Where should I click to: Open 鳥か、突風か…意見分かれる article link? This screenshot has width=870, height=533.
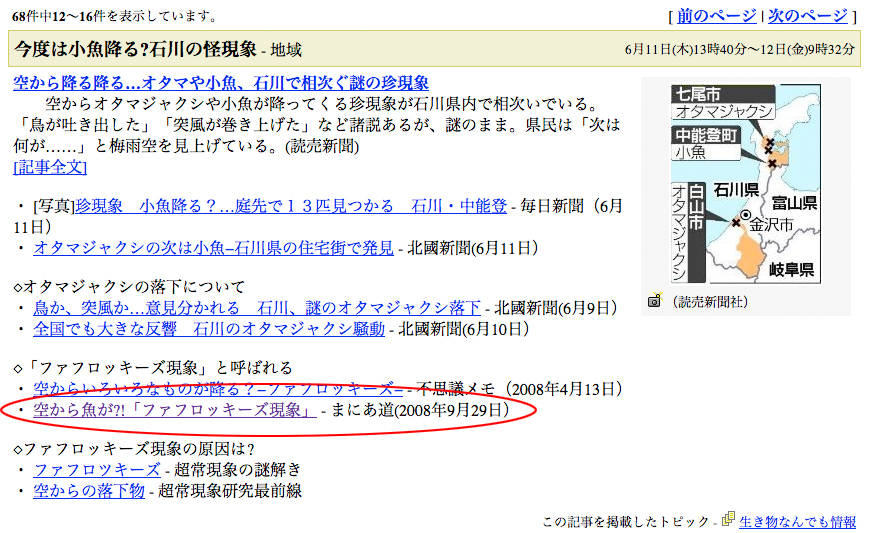(257, 308)
